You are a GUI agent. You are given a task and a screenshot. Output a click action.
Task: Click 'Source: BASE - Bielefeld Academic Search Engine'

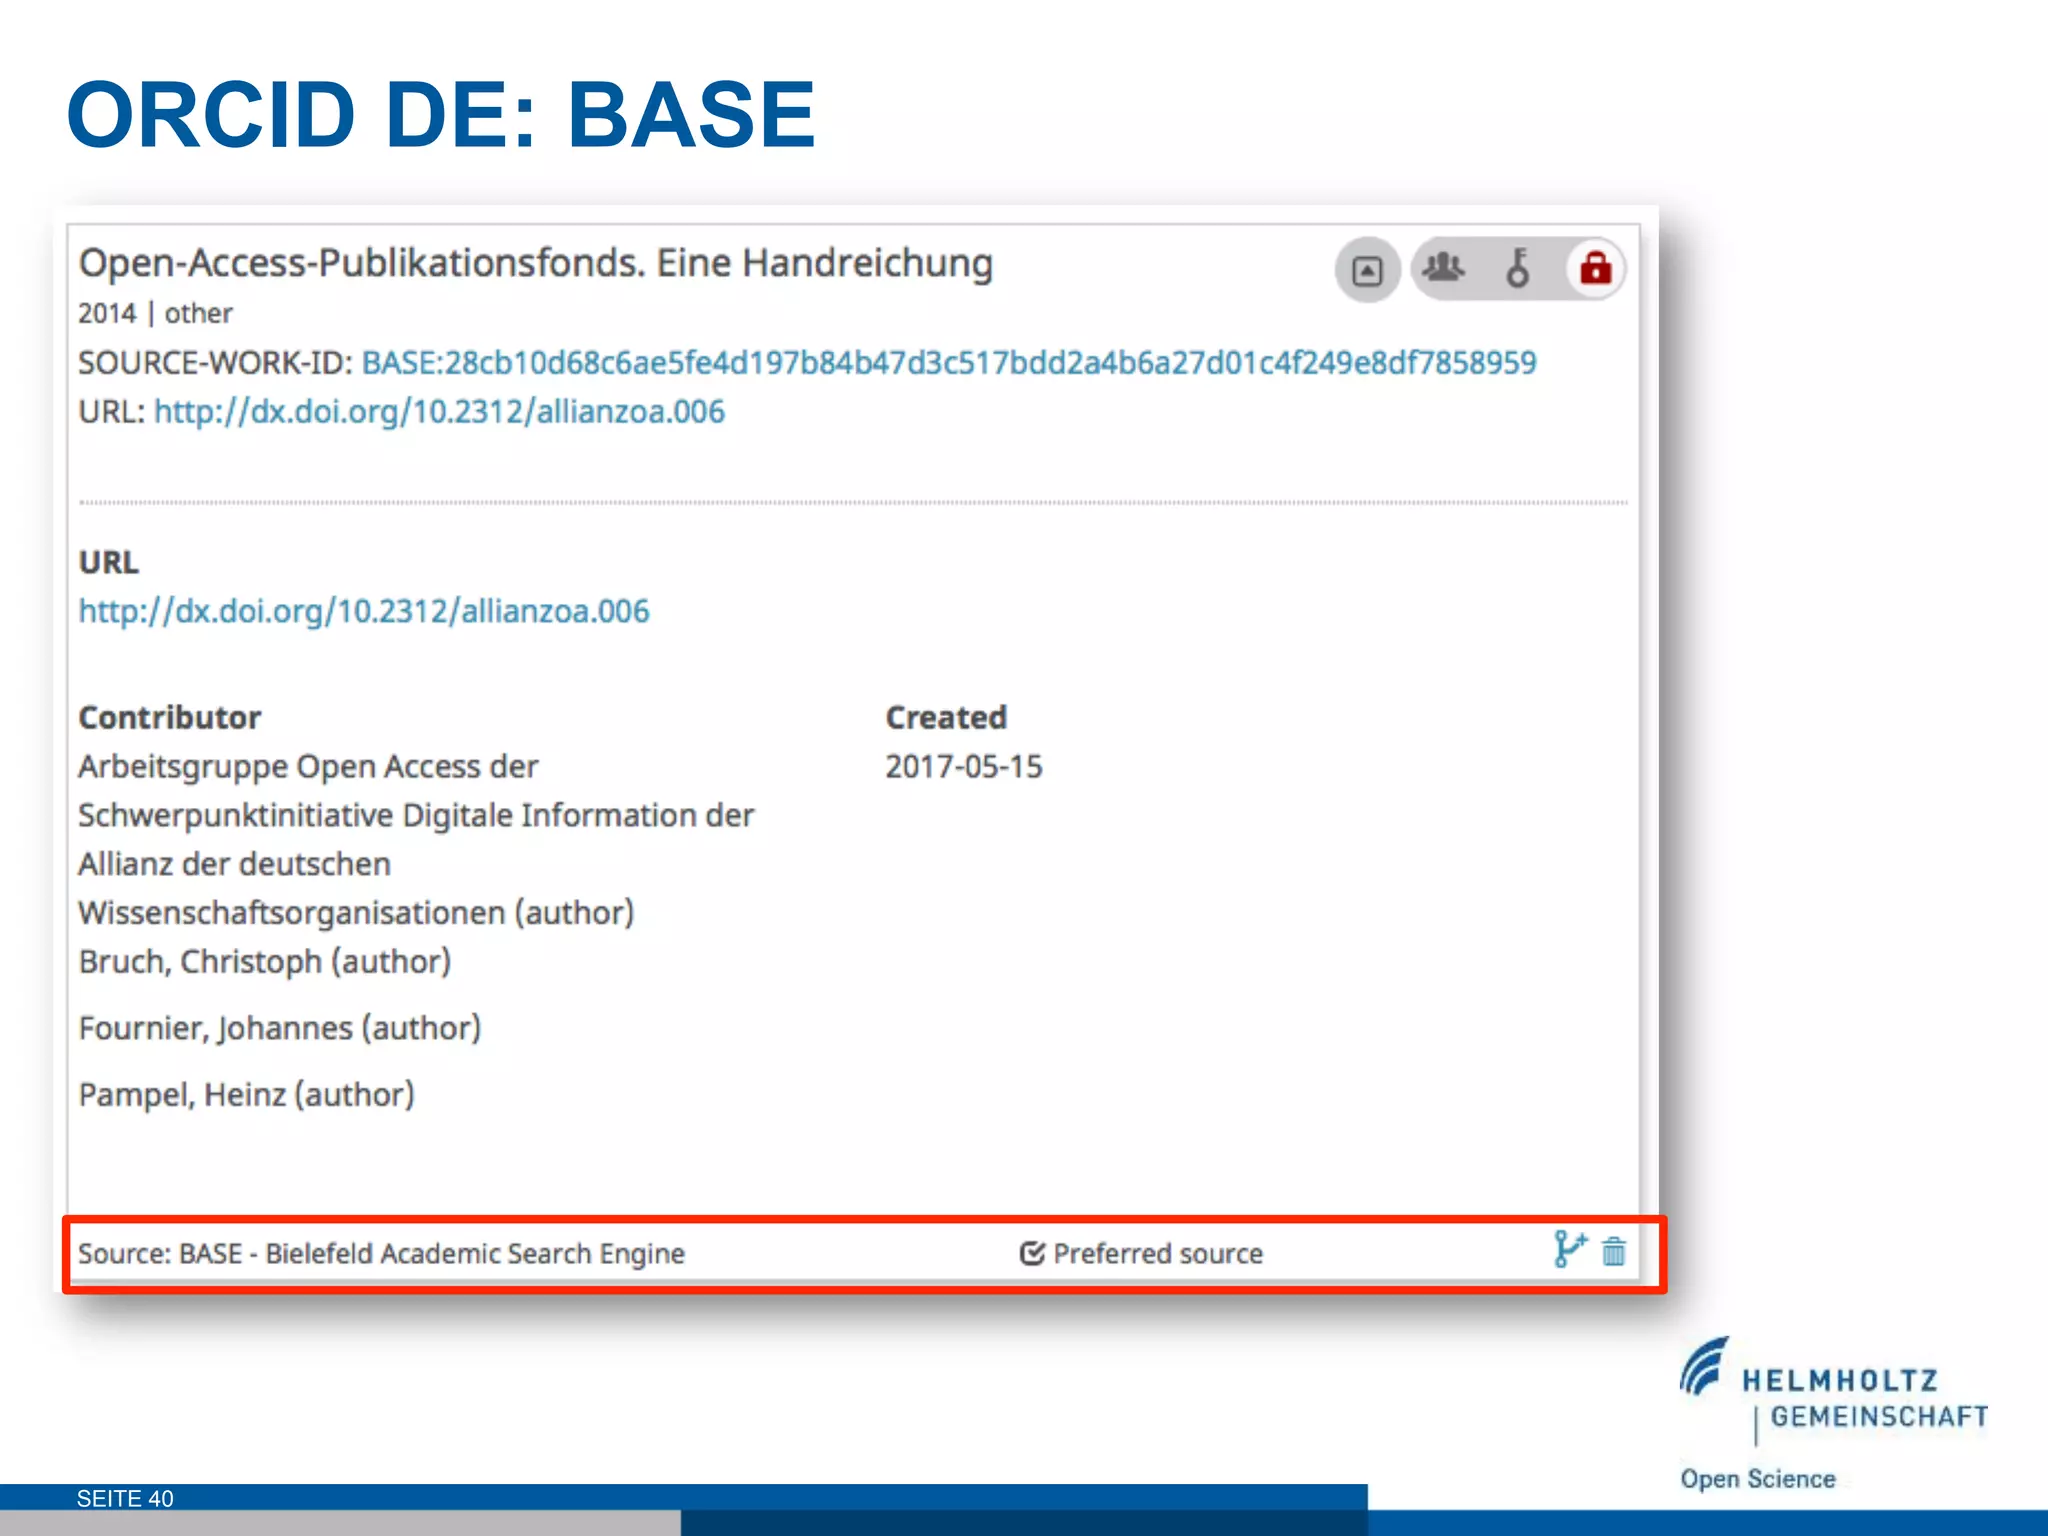pyautogui.click(x=381, y=1254)
